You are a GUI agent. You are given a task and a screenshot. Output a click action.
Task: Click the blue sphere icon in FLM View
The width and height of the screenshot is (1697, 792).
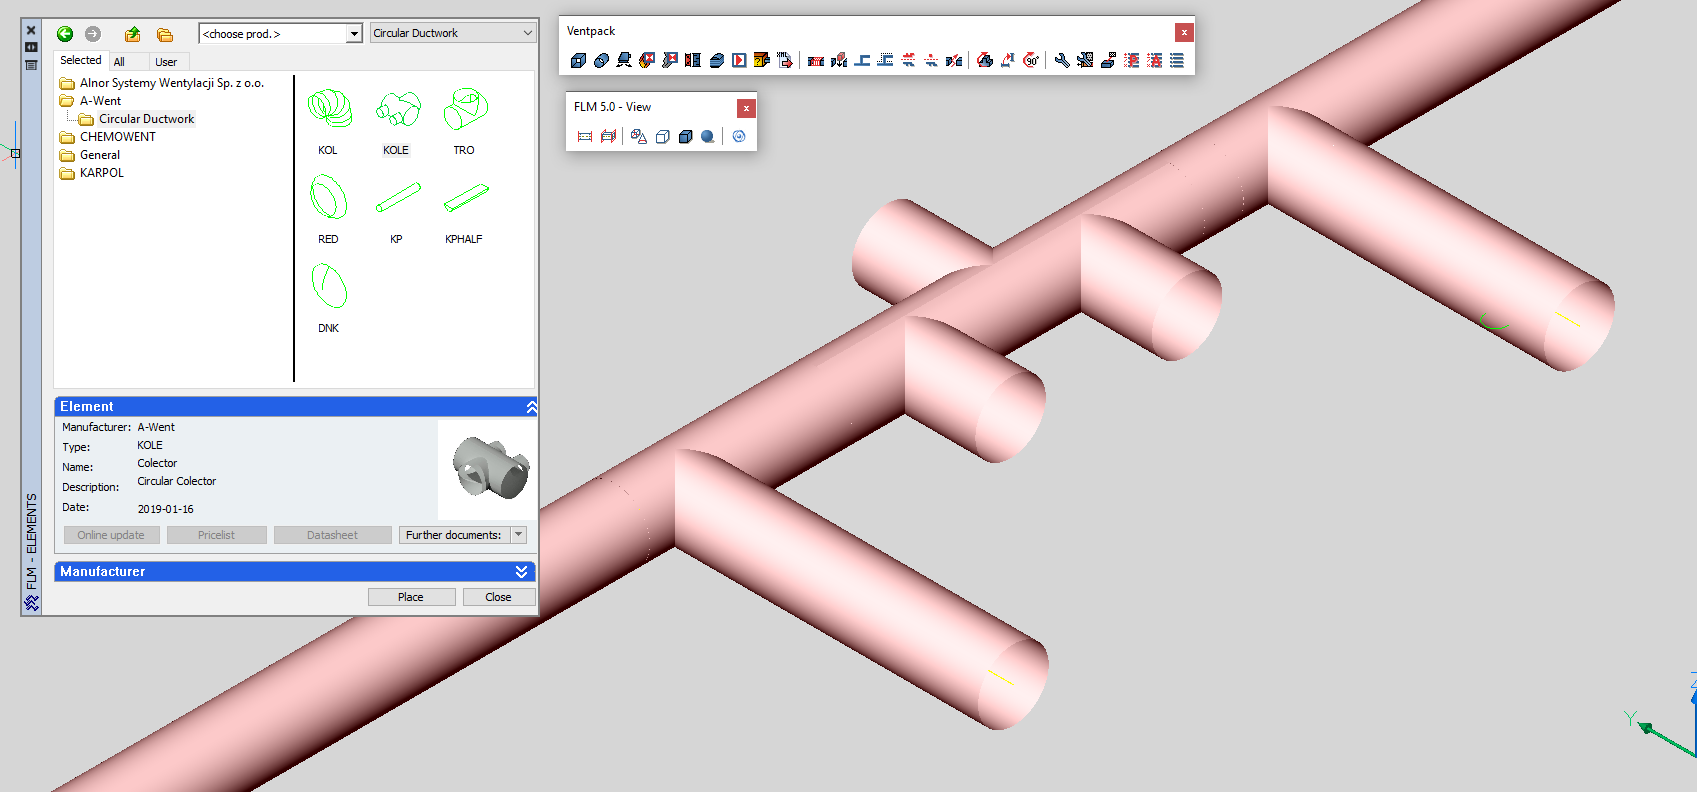708,137
